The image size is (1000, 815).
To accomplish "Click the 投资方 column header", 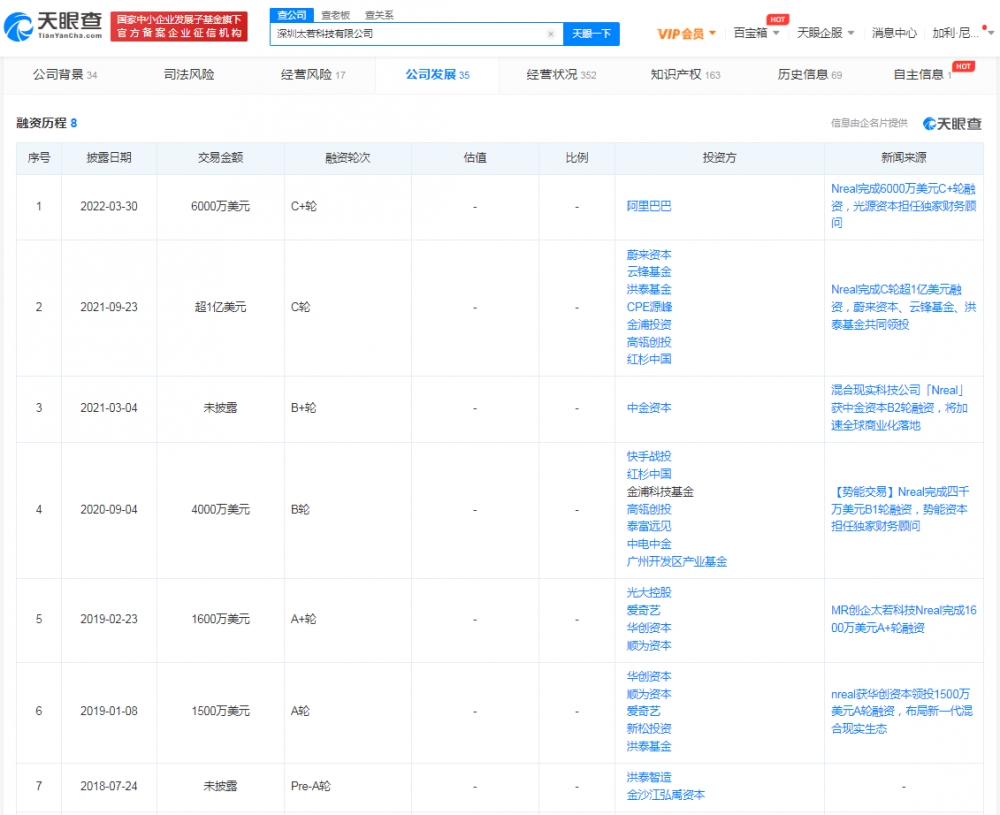I will point(719,158).
